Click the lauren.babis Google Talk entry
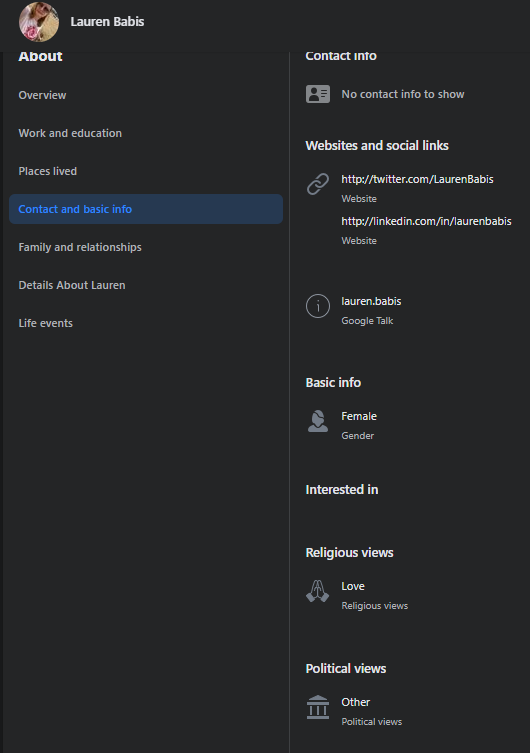The width and height of the screenshot is (530, 753). coord(371,301)
